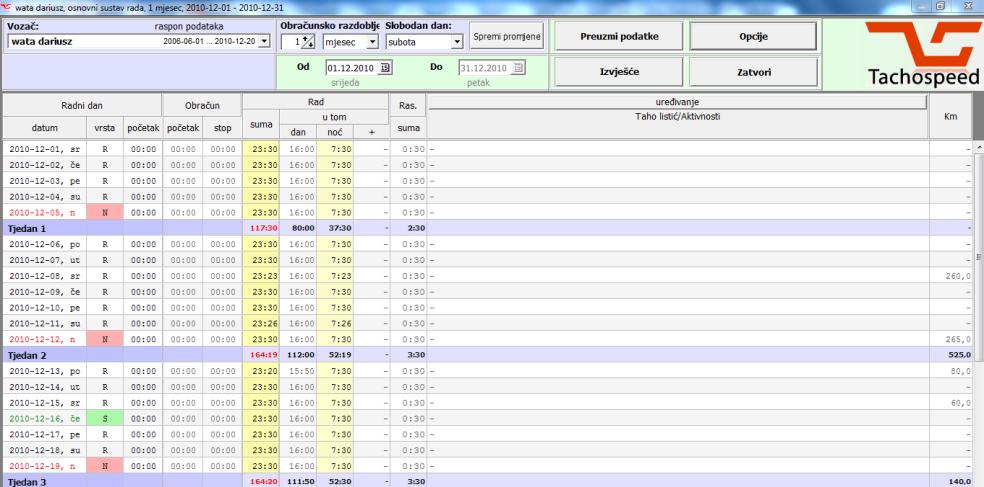Click the green S cell for 2010-12-16
Screen dimensions: 984x487
105,419
